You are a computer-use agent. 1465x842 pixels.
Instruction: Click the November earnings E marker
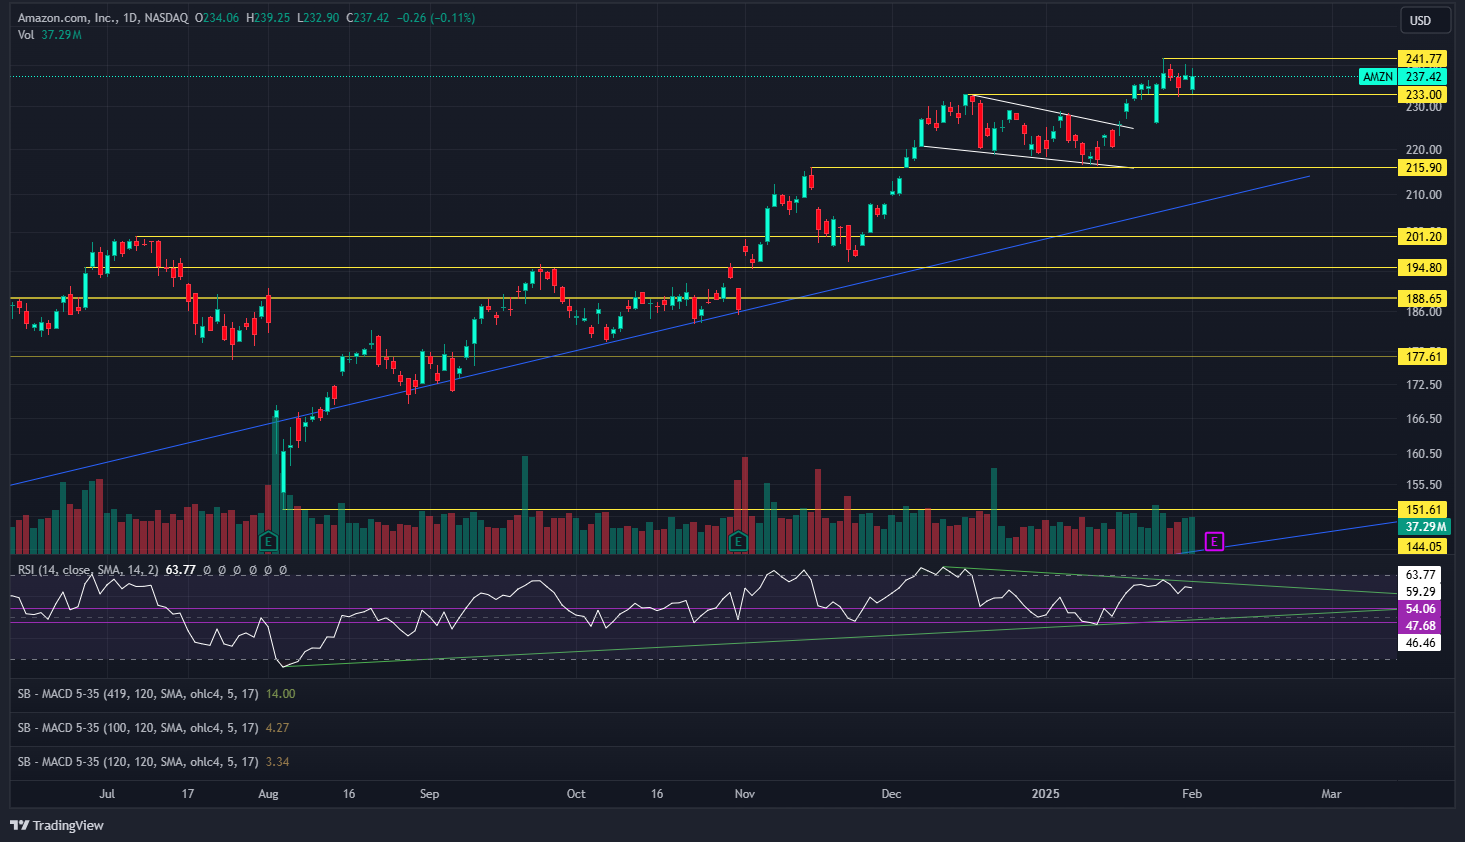[x=738, y=541]
